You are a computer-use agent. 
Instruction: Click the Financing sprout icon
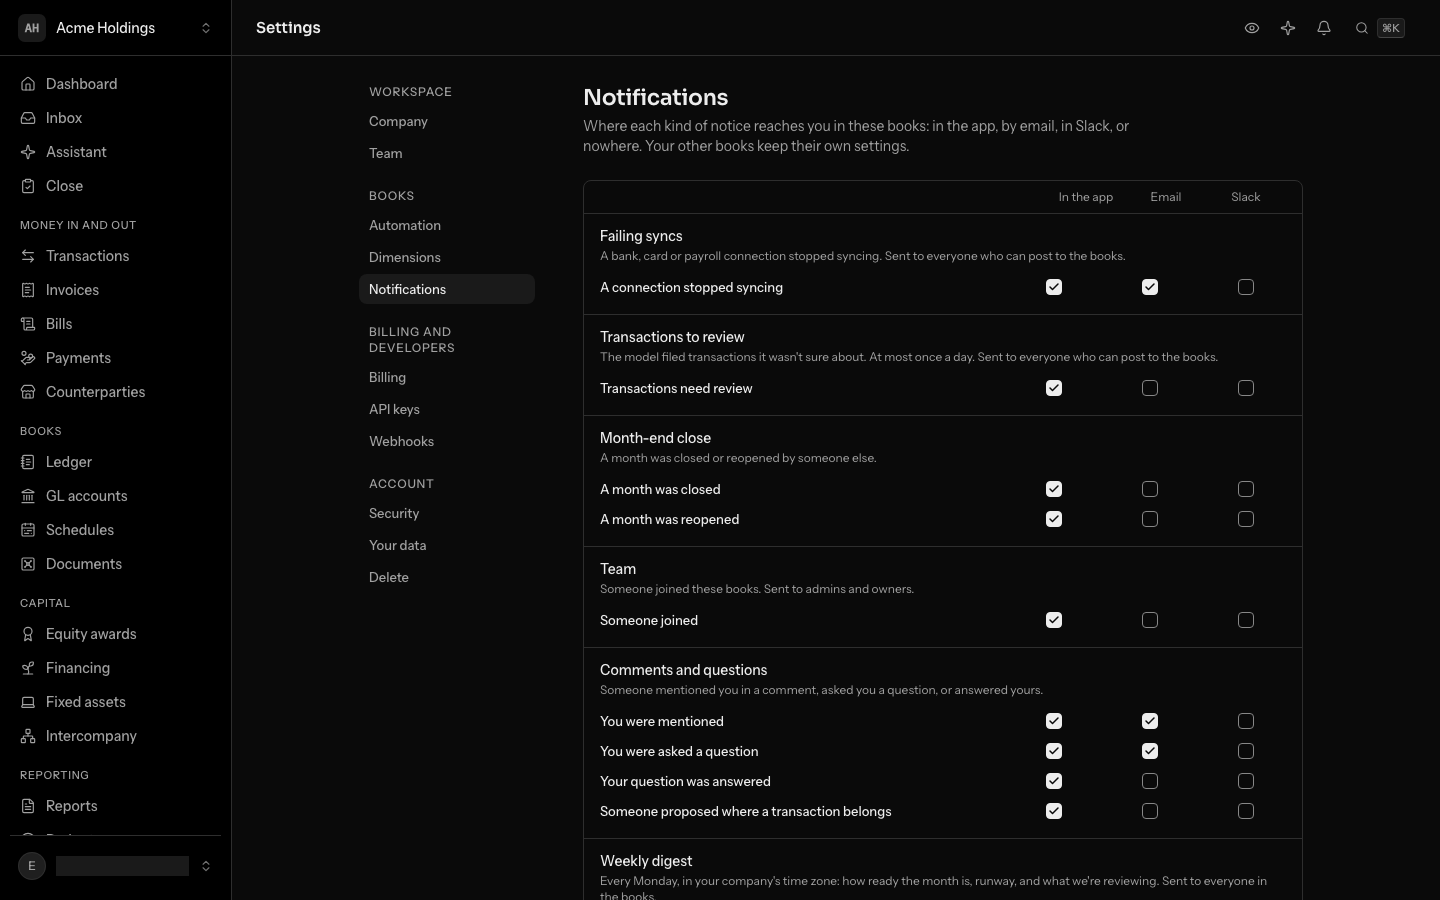[x=28, y=668]
